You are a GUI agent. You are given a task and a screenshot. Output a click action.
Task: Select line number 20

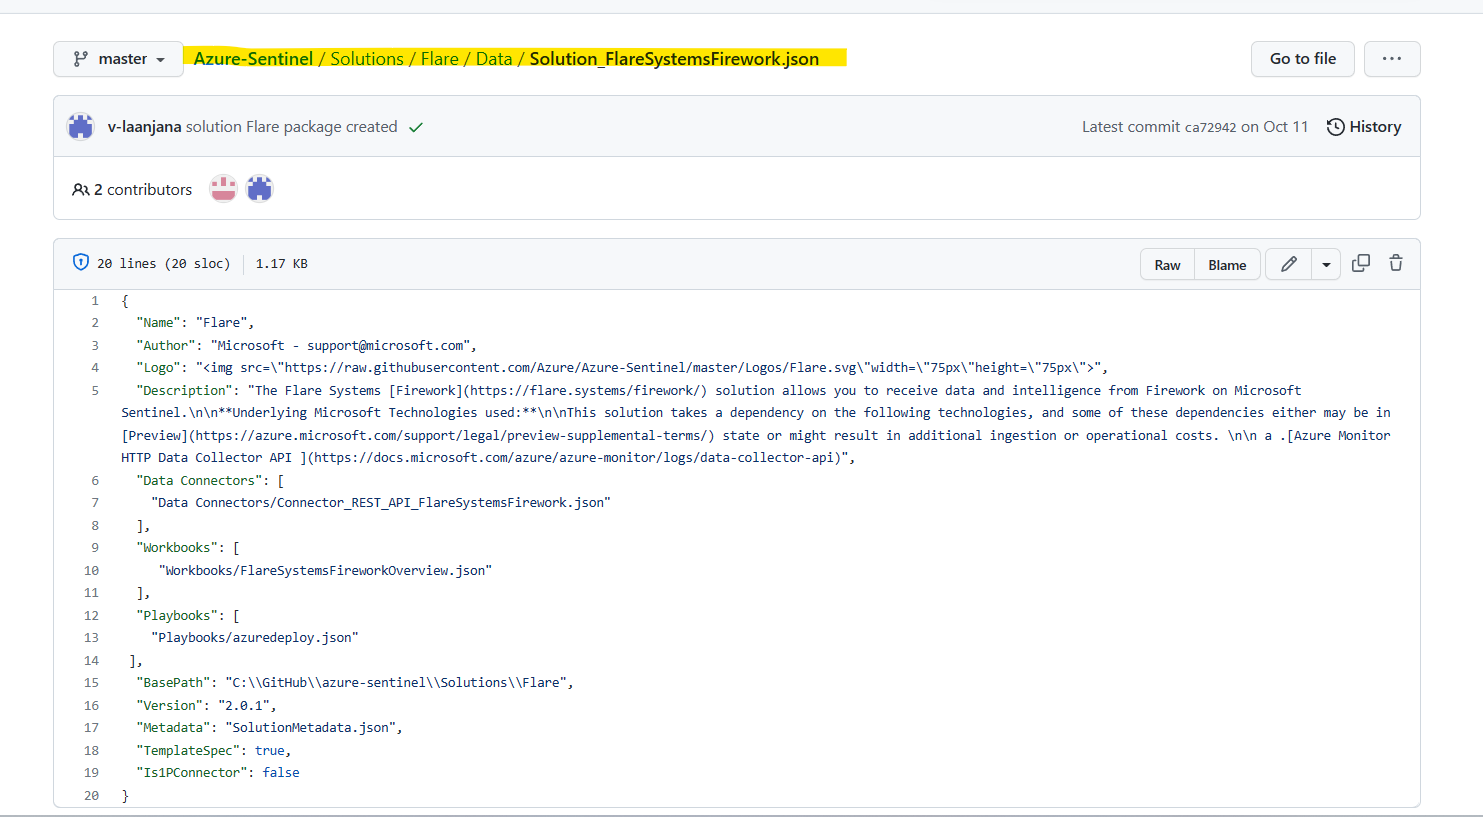(x=92, y=795)
